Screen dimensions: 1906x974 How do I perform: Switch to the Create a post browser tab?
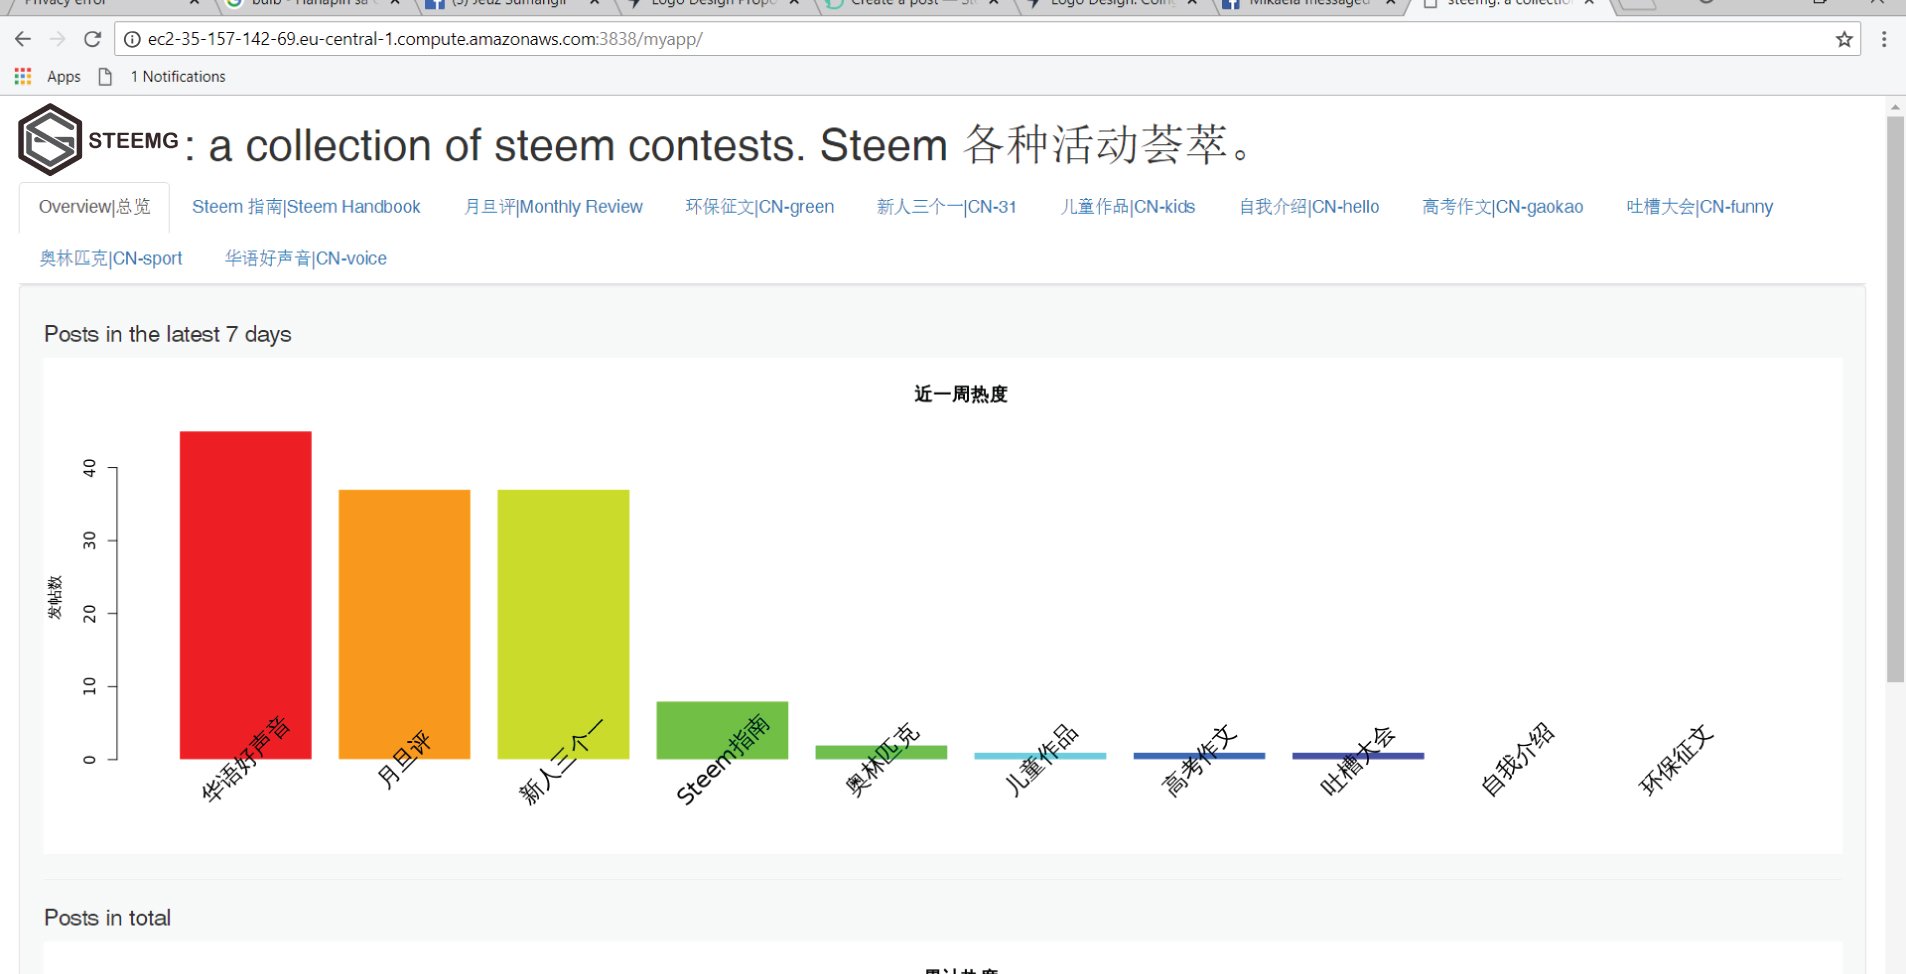pyautogui.click(x=912, y=3)
